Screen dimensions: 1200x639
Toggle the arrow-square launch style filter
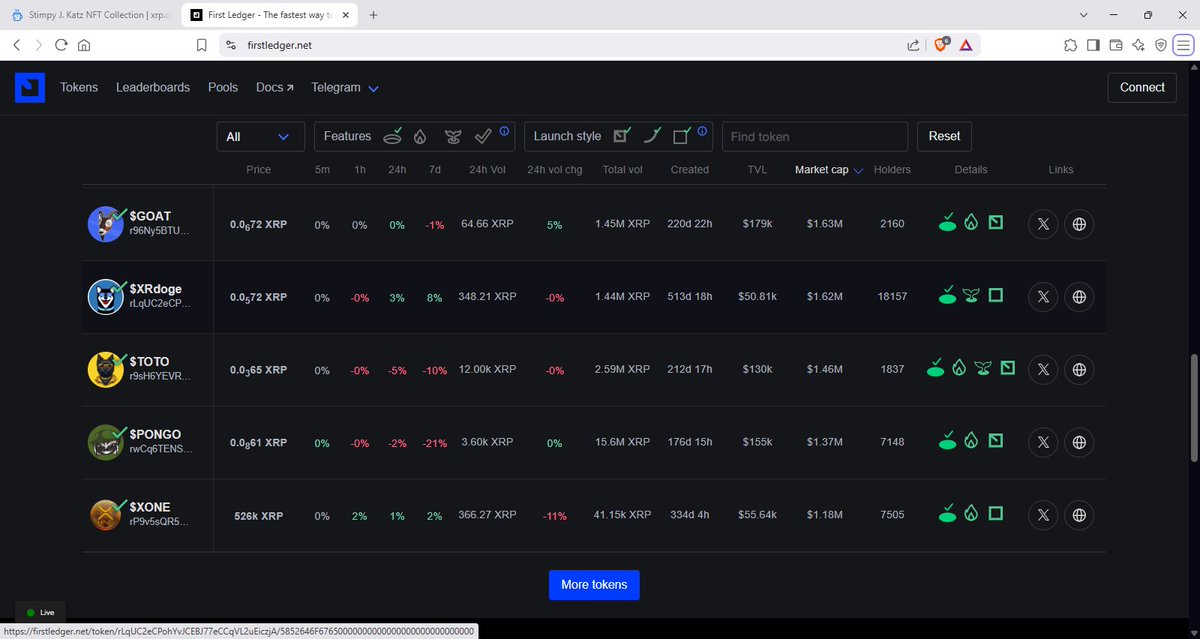click(622, 135)
